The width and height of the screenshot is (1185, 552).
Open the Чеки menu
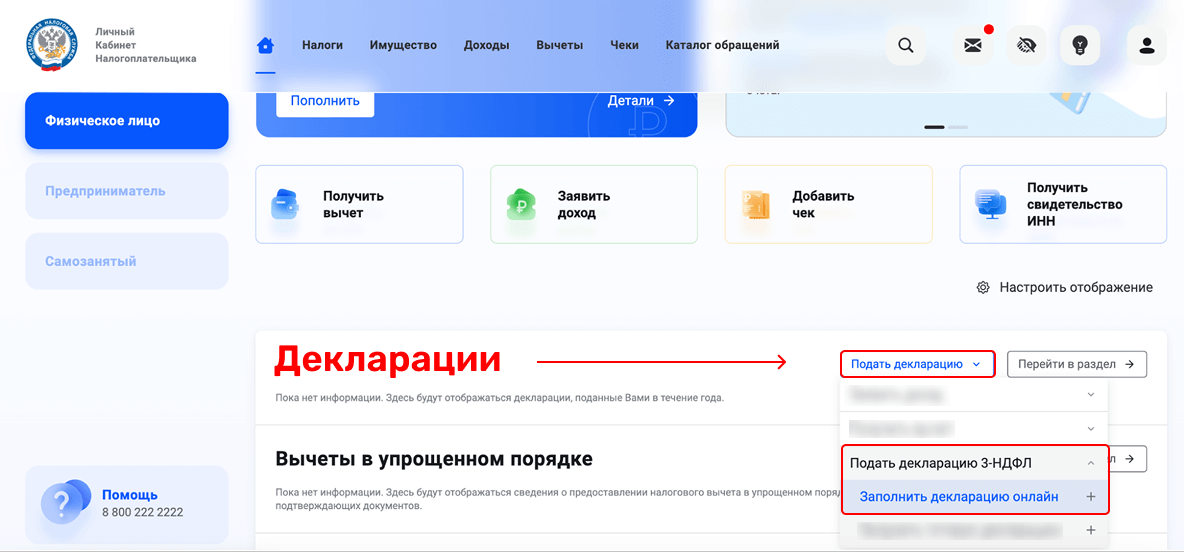click(624, 45)
